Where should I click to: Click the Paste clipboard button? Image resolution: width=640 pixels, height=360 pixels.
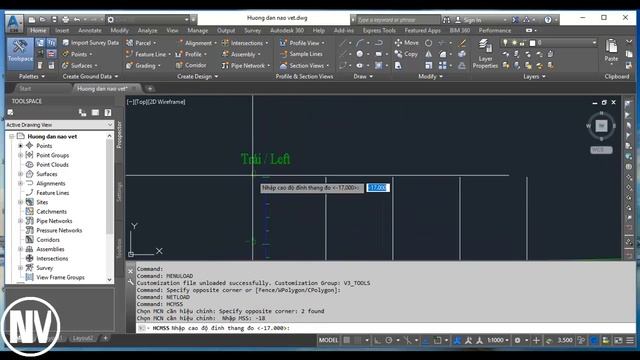point(611,50)
